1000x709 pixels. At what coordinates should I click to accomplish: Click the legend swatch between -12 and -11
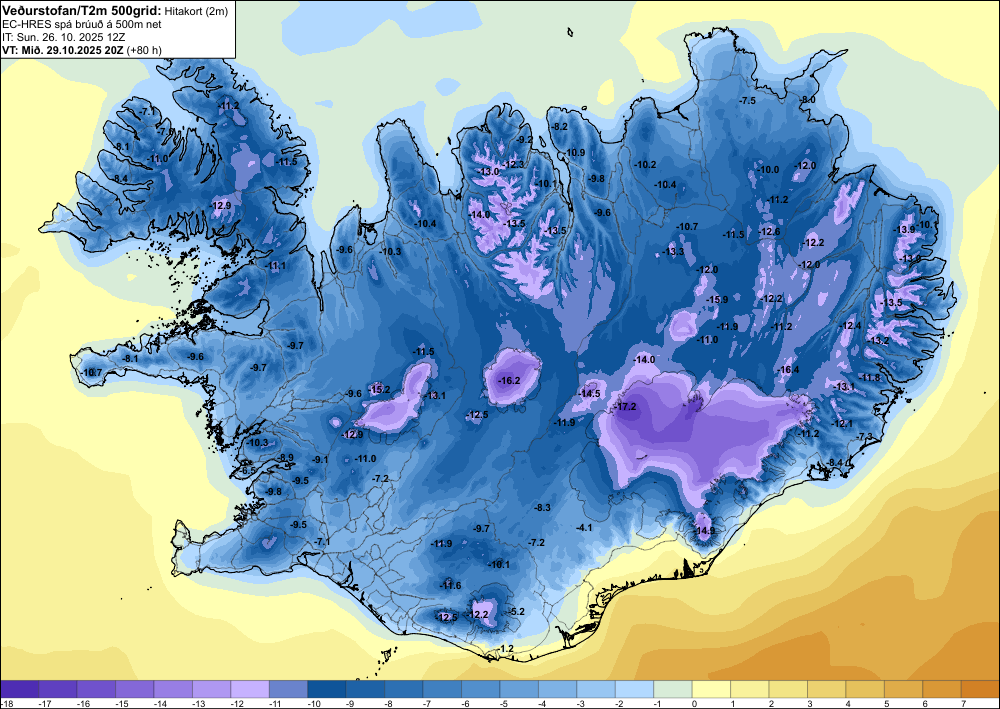point(250,689)
